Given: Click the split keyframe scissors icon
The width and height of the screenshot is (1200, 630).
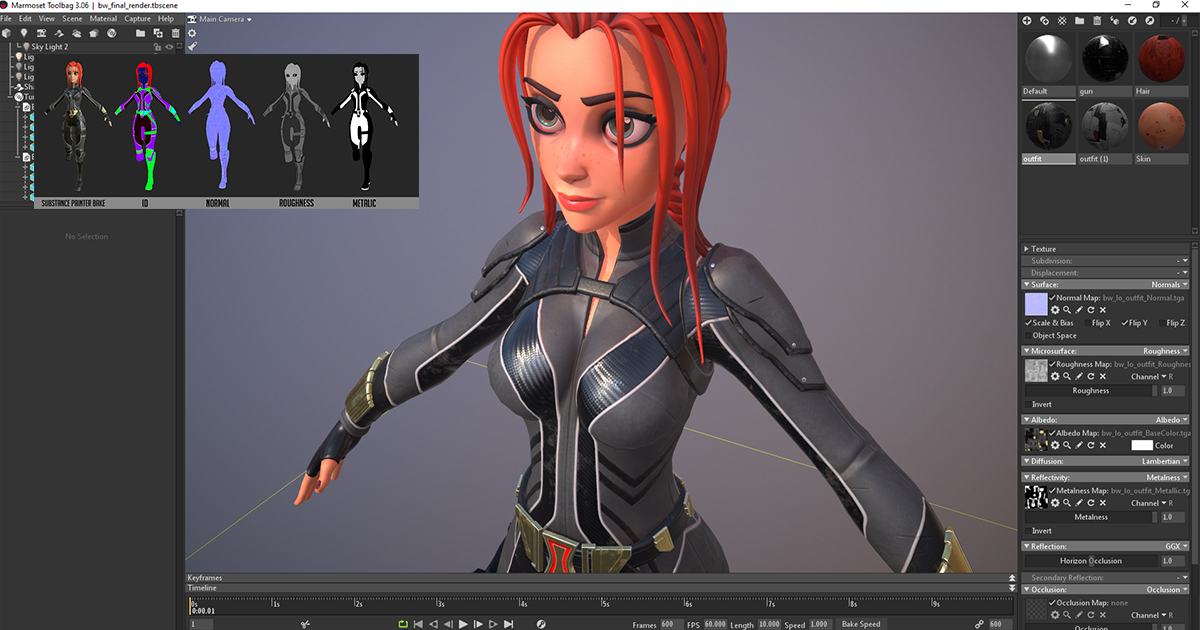Looking at the screenshot, I should point(305,624).
